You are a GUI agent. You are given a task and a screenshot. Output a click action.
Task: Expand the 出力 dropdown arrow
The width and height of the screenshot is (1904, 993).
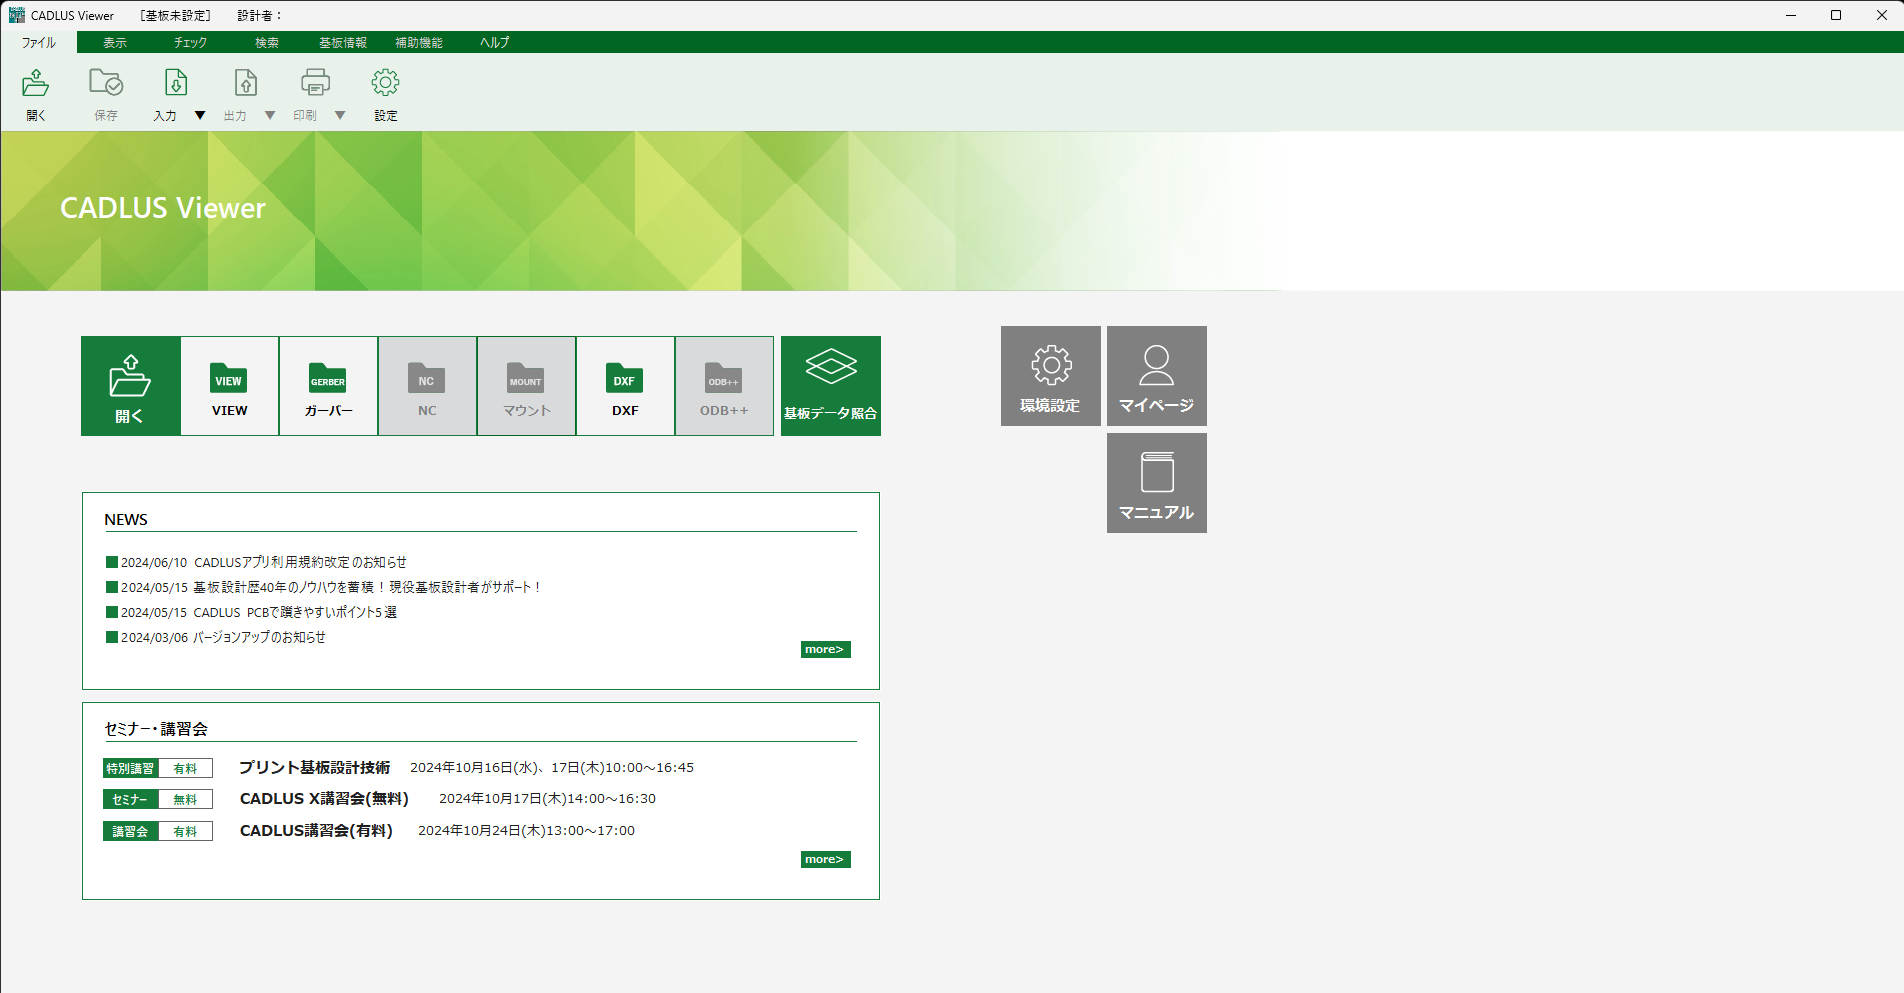pyautogui.click(x=270, y=116)
